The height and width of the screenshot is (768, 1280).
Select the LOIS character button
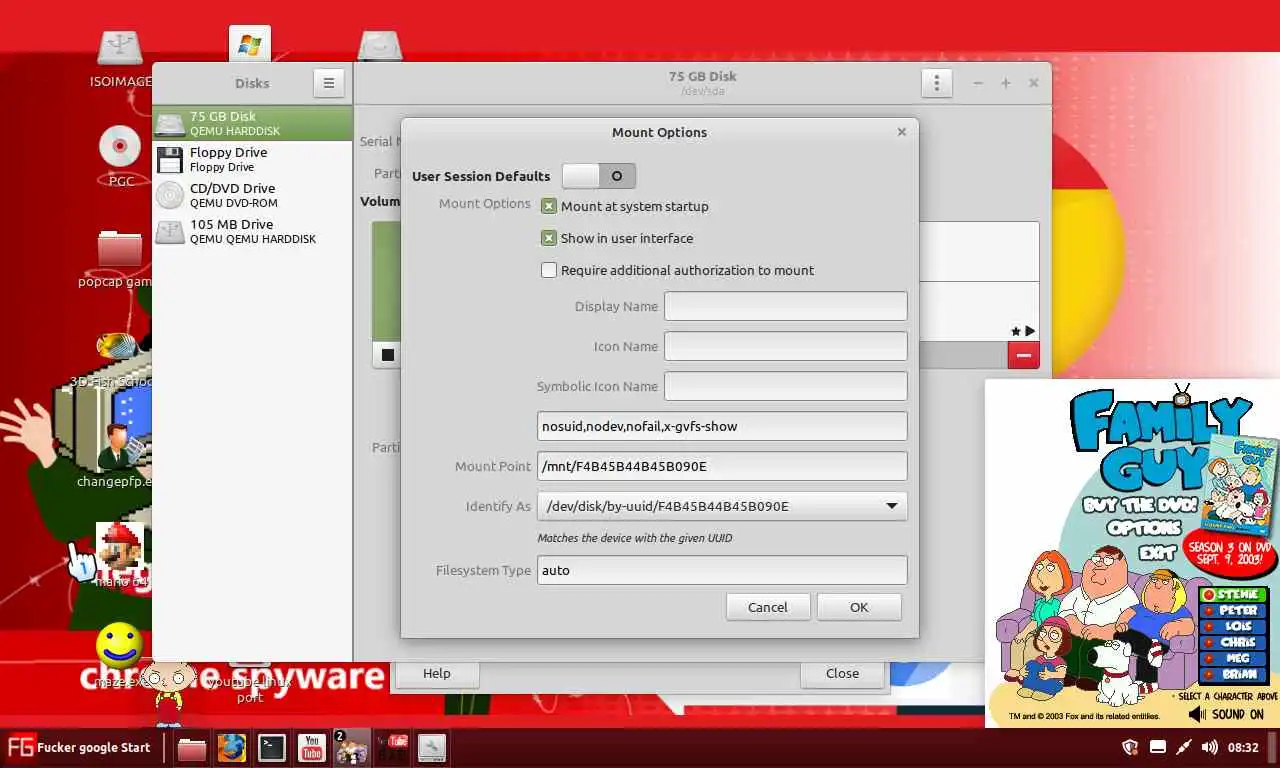tap(1235, 627)
